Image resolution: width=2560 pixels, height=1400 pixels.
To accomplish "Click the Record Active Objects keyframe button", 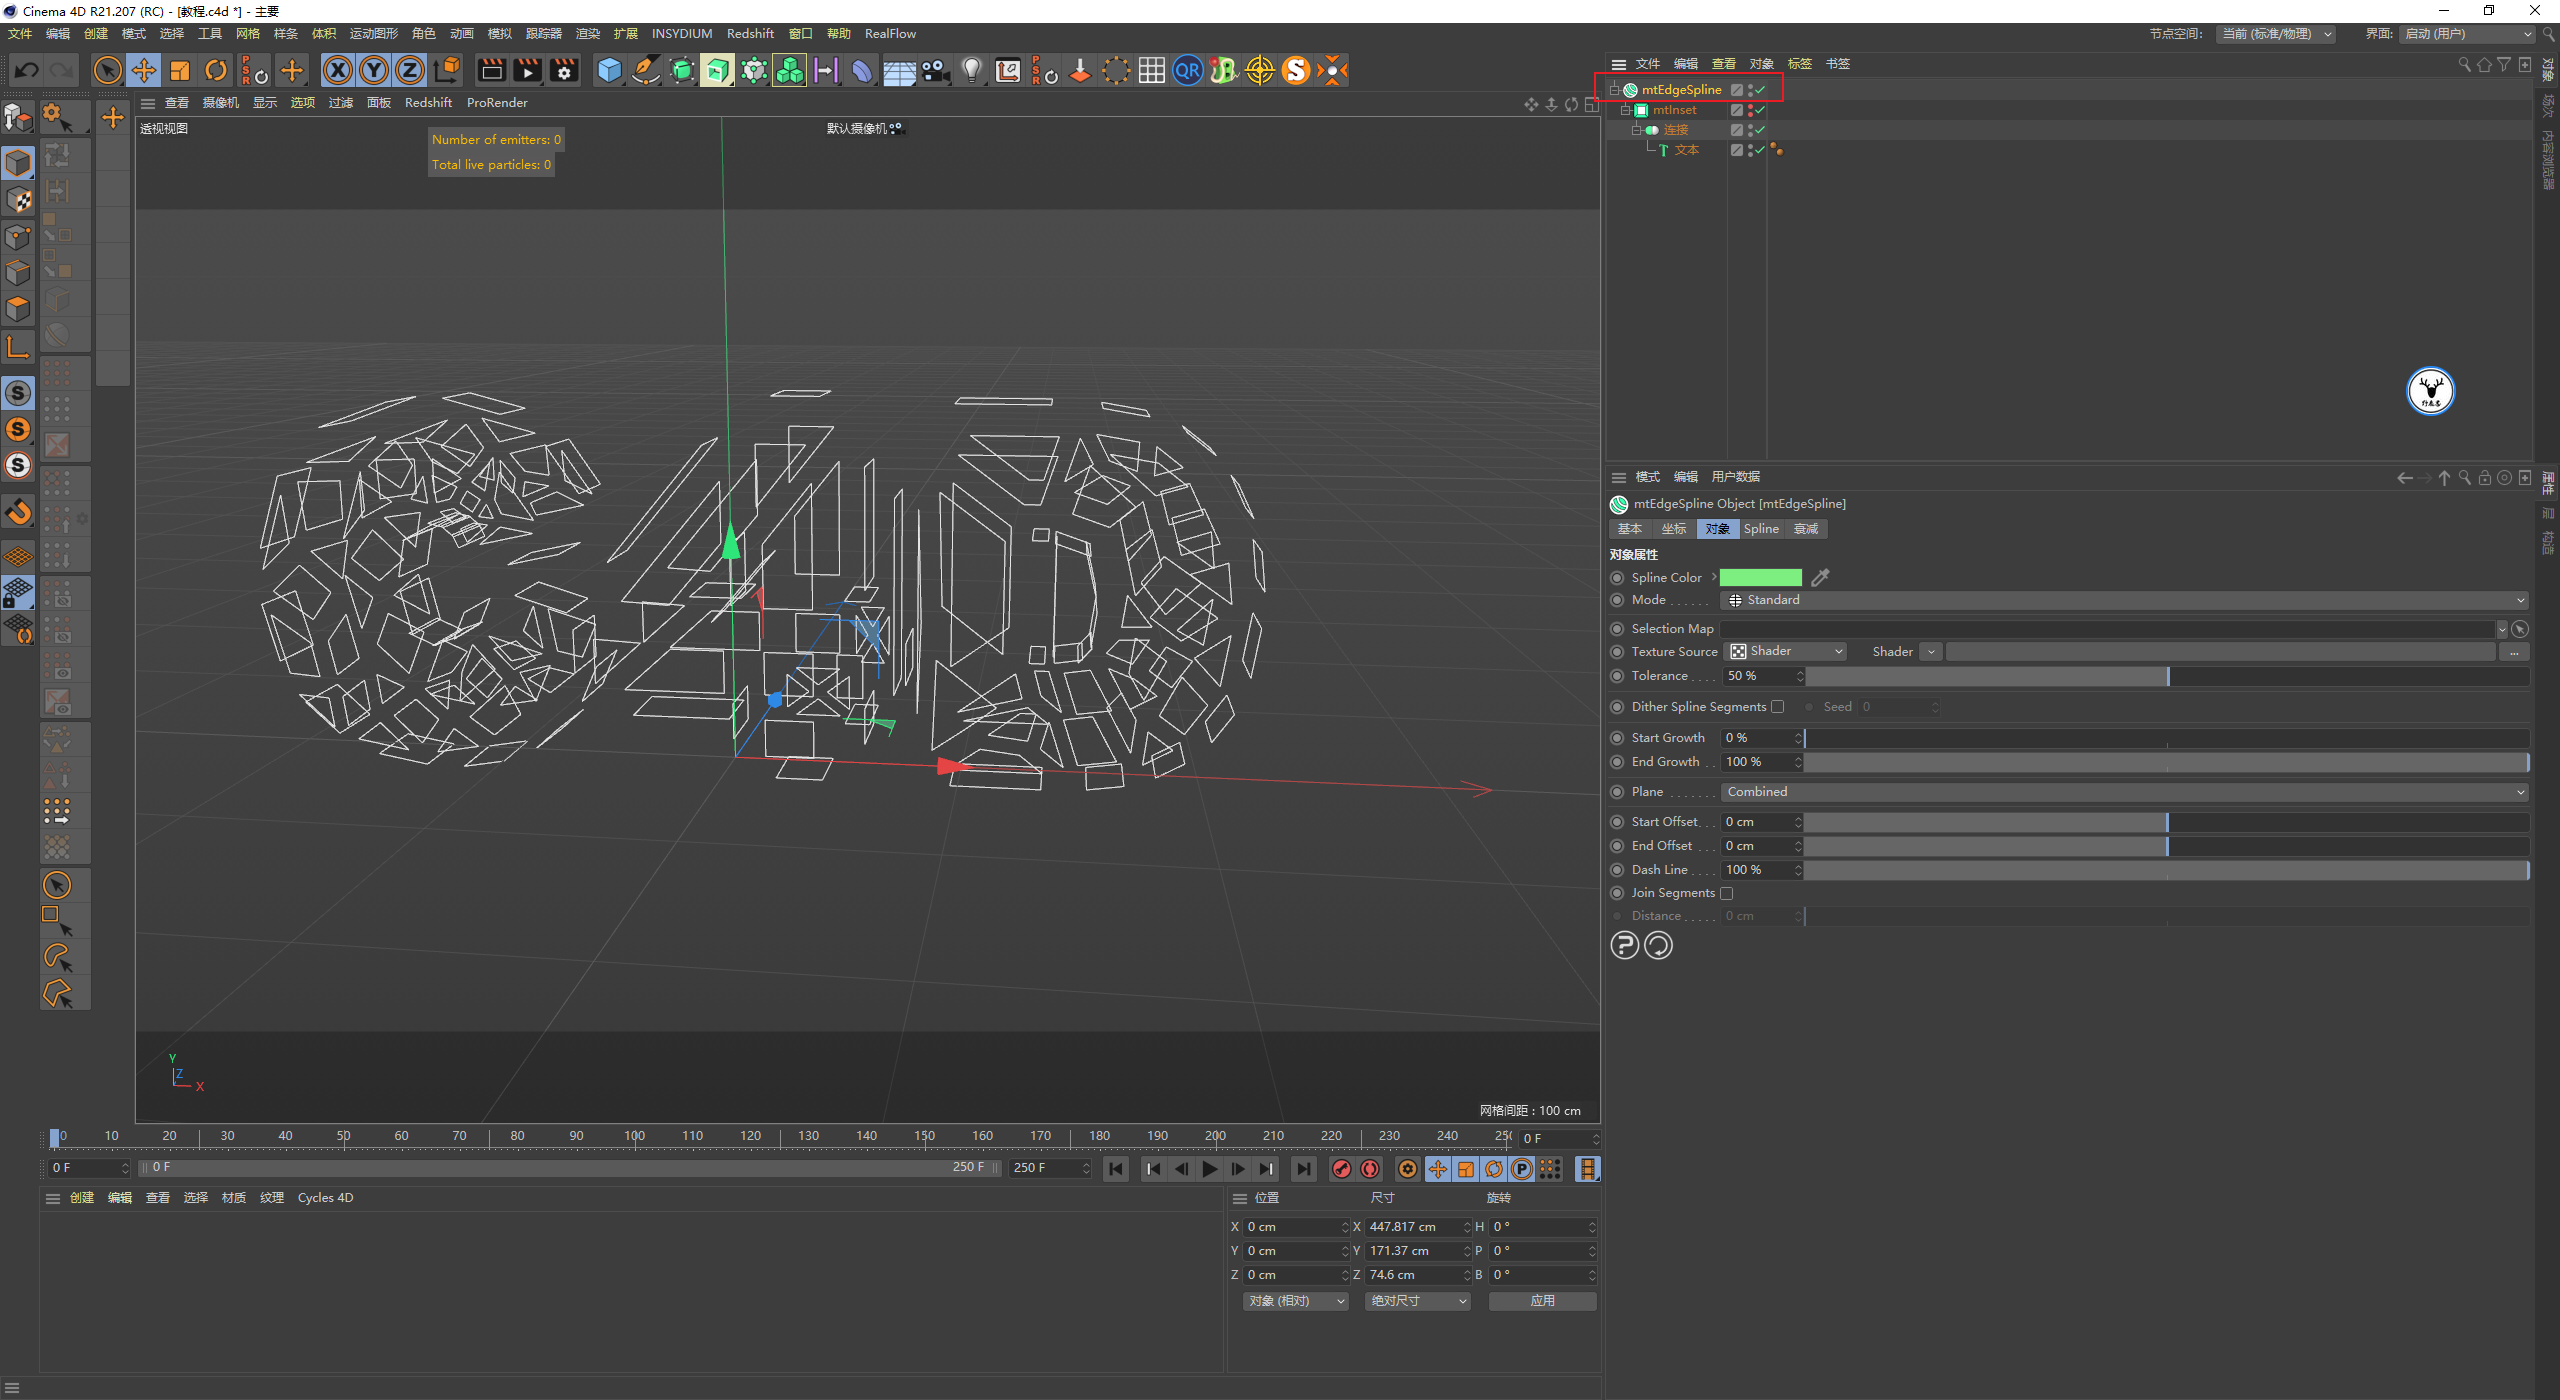I will pyautogui.click(x=1342, y=1169).
